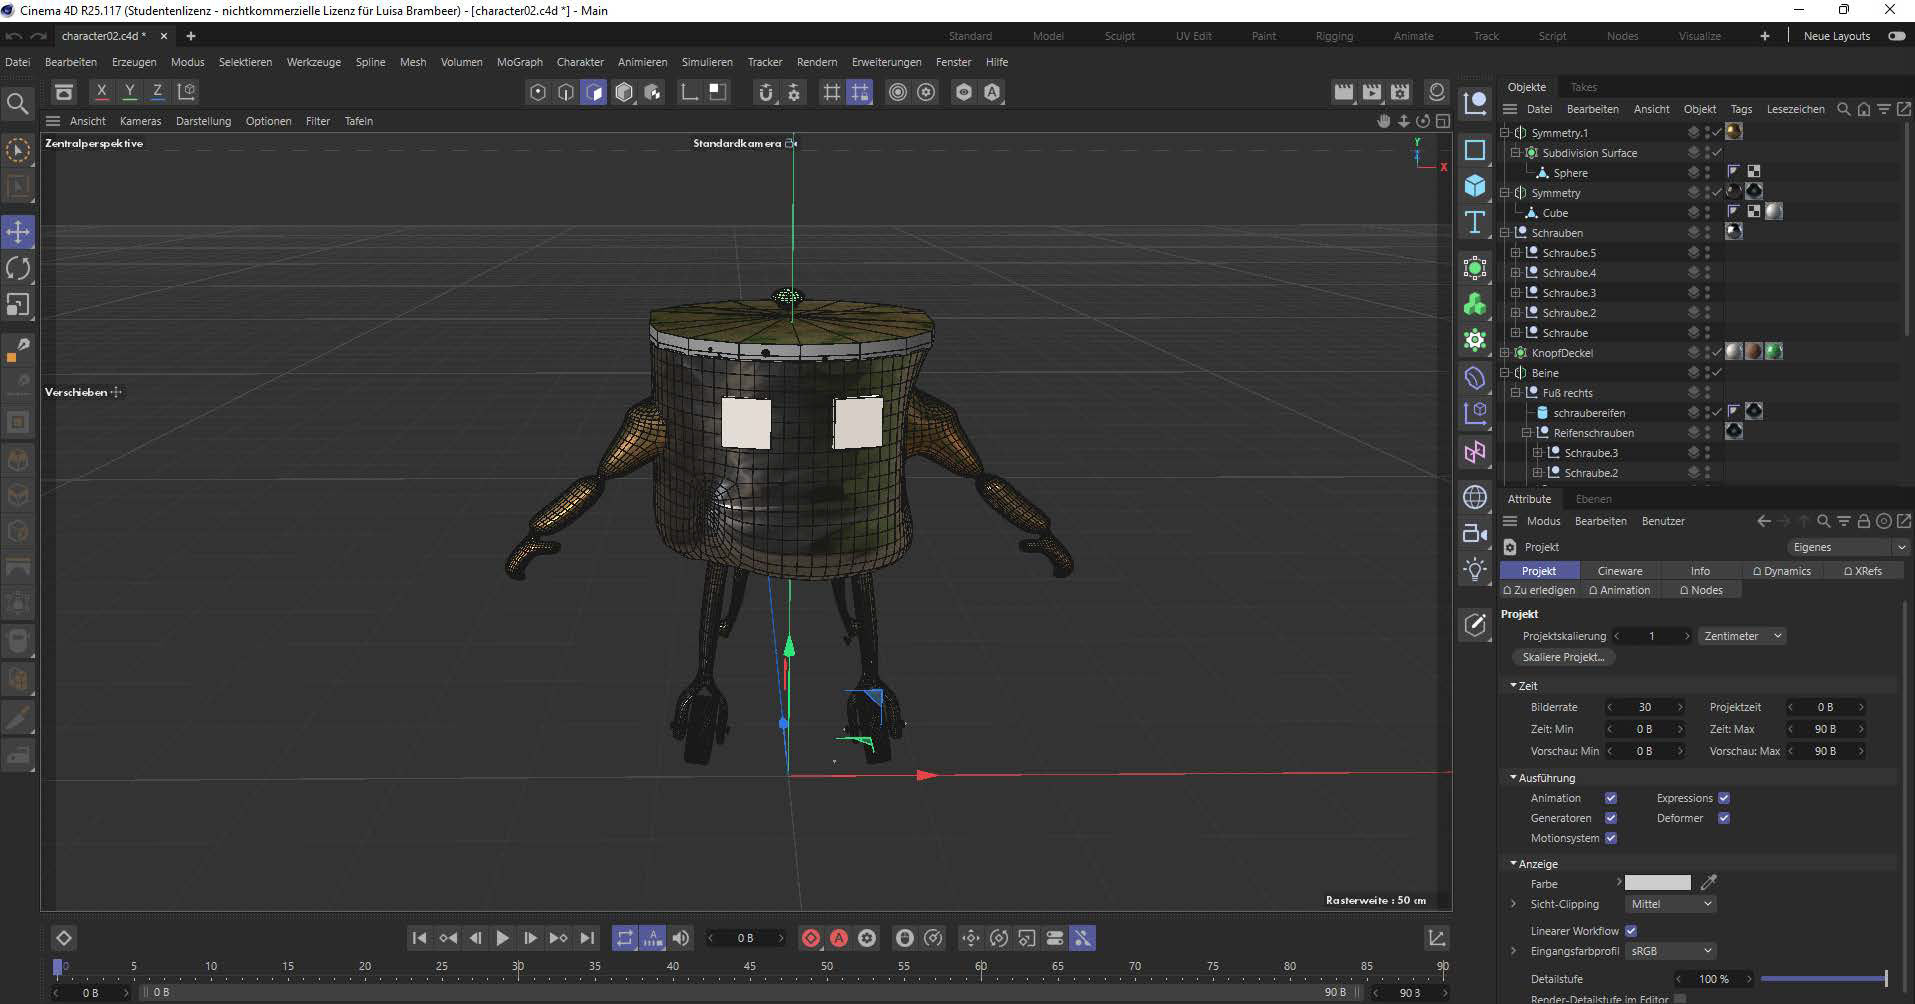The image size is (1915, 1004).
Task: Open the Eingangsfarbprofil sRGB dropdown
Action: pos(1671,951)
